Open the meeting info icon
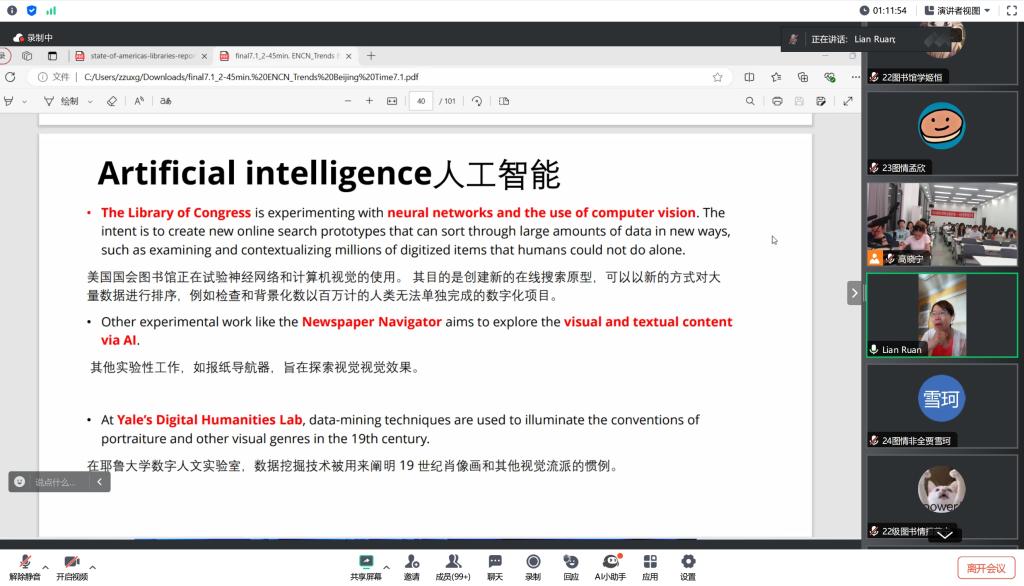1024x586 pixels. coord(12,10)
